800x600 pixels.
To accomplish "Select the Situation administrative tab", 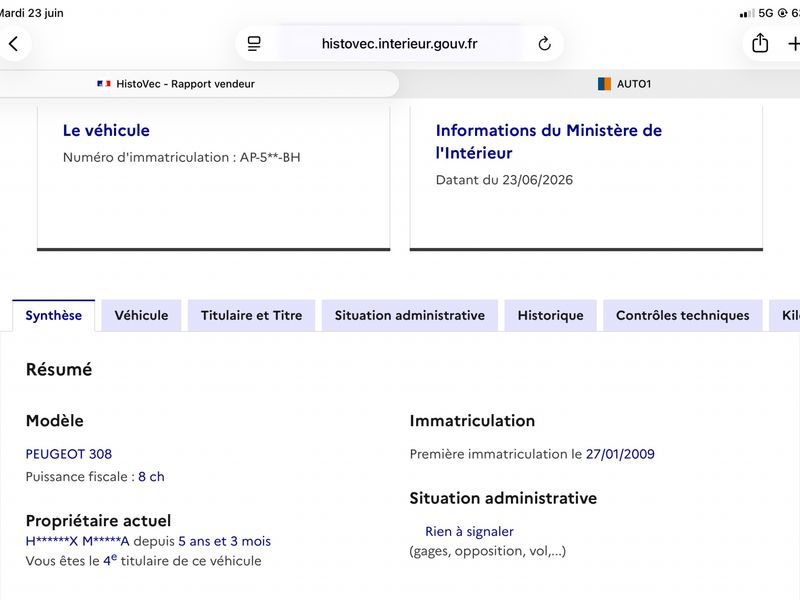I will click(410, 315).
